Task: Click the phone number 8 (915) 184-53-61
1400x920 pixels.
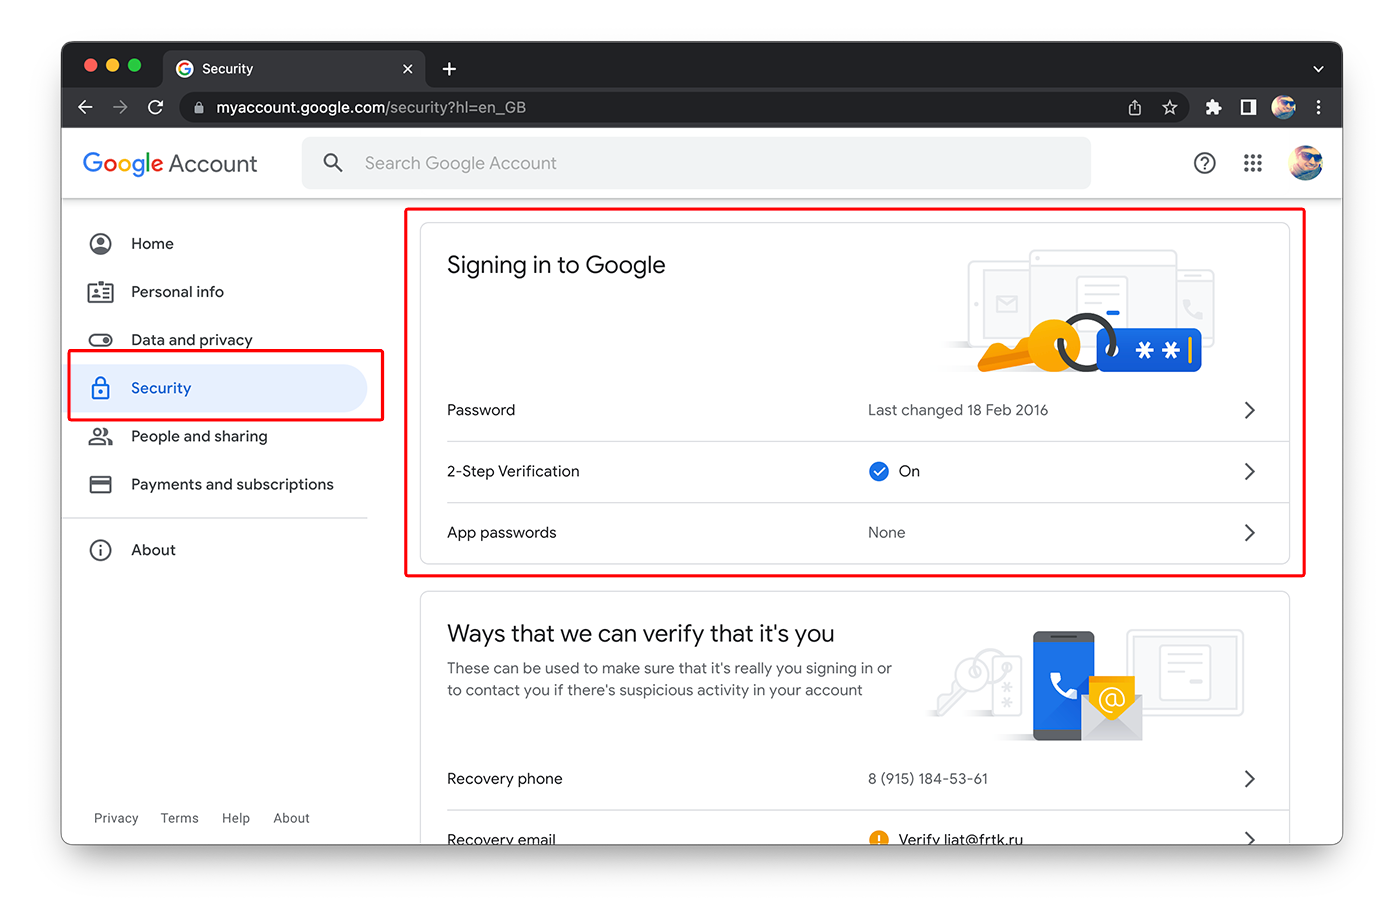Action: coord(928,779)
